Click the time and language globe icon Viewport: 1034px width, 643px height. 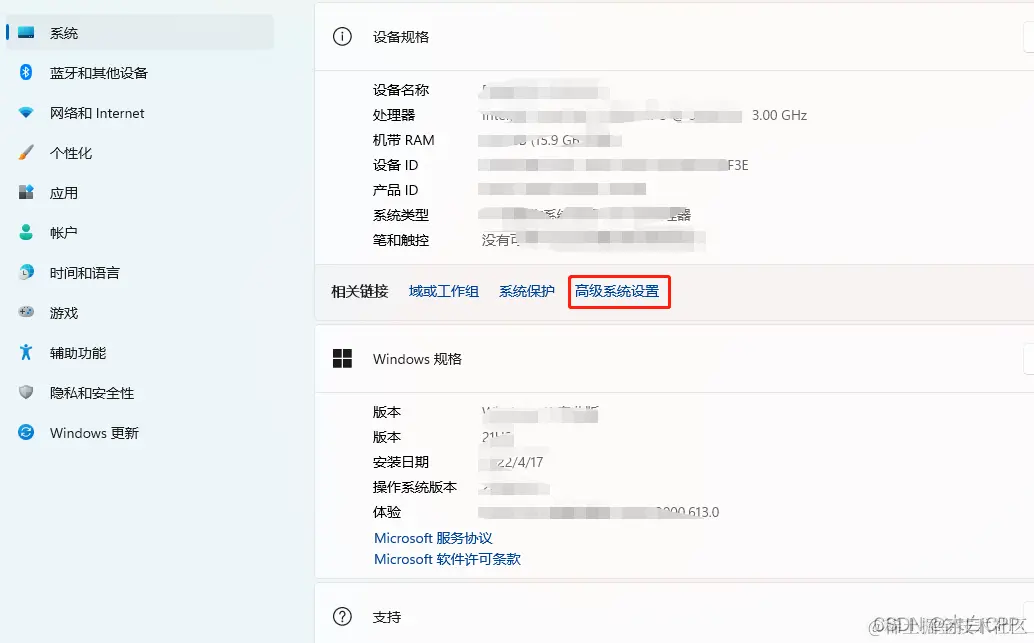[26, 272]
